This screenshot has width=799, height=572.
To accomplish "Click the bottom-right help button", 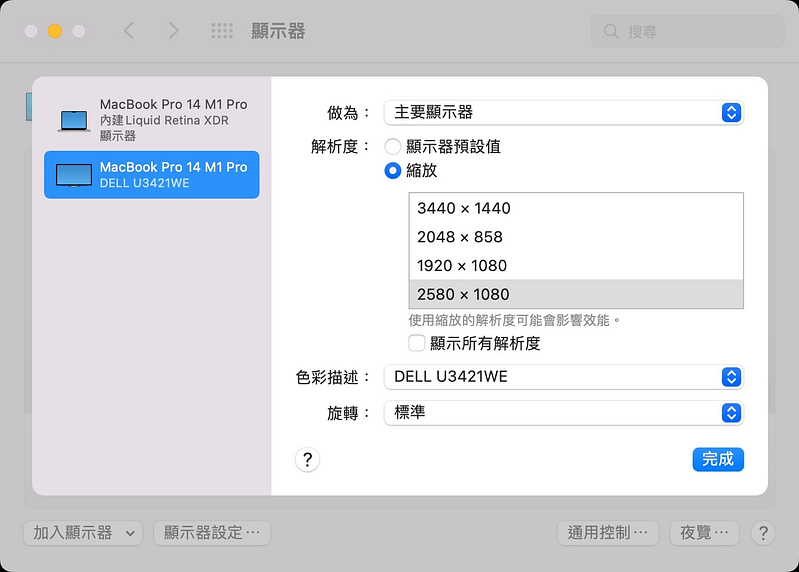I will [x=762, y=533].
